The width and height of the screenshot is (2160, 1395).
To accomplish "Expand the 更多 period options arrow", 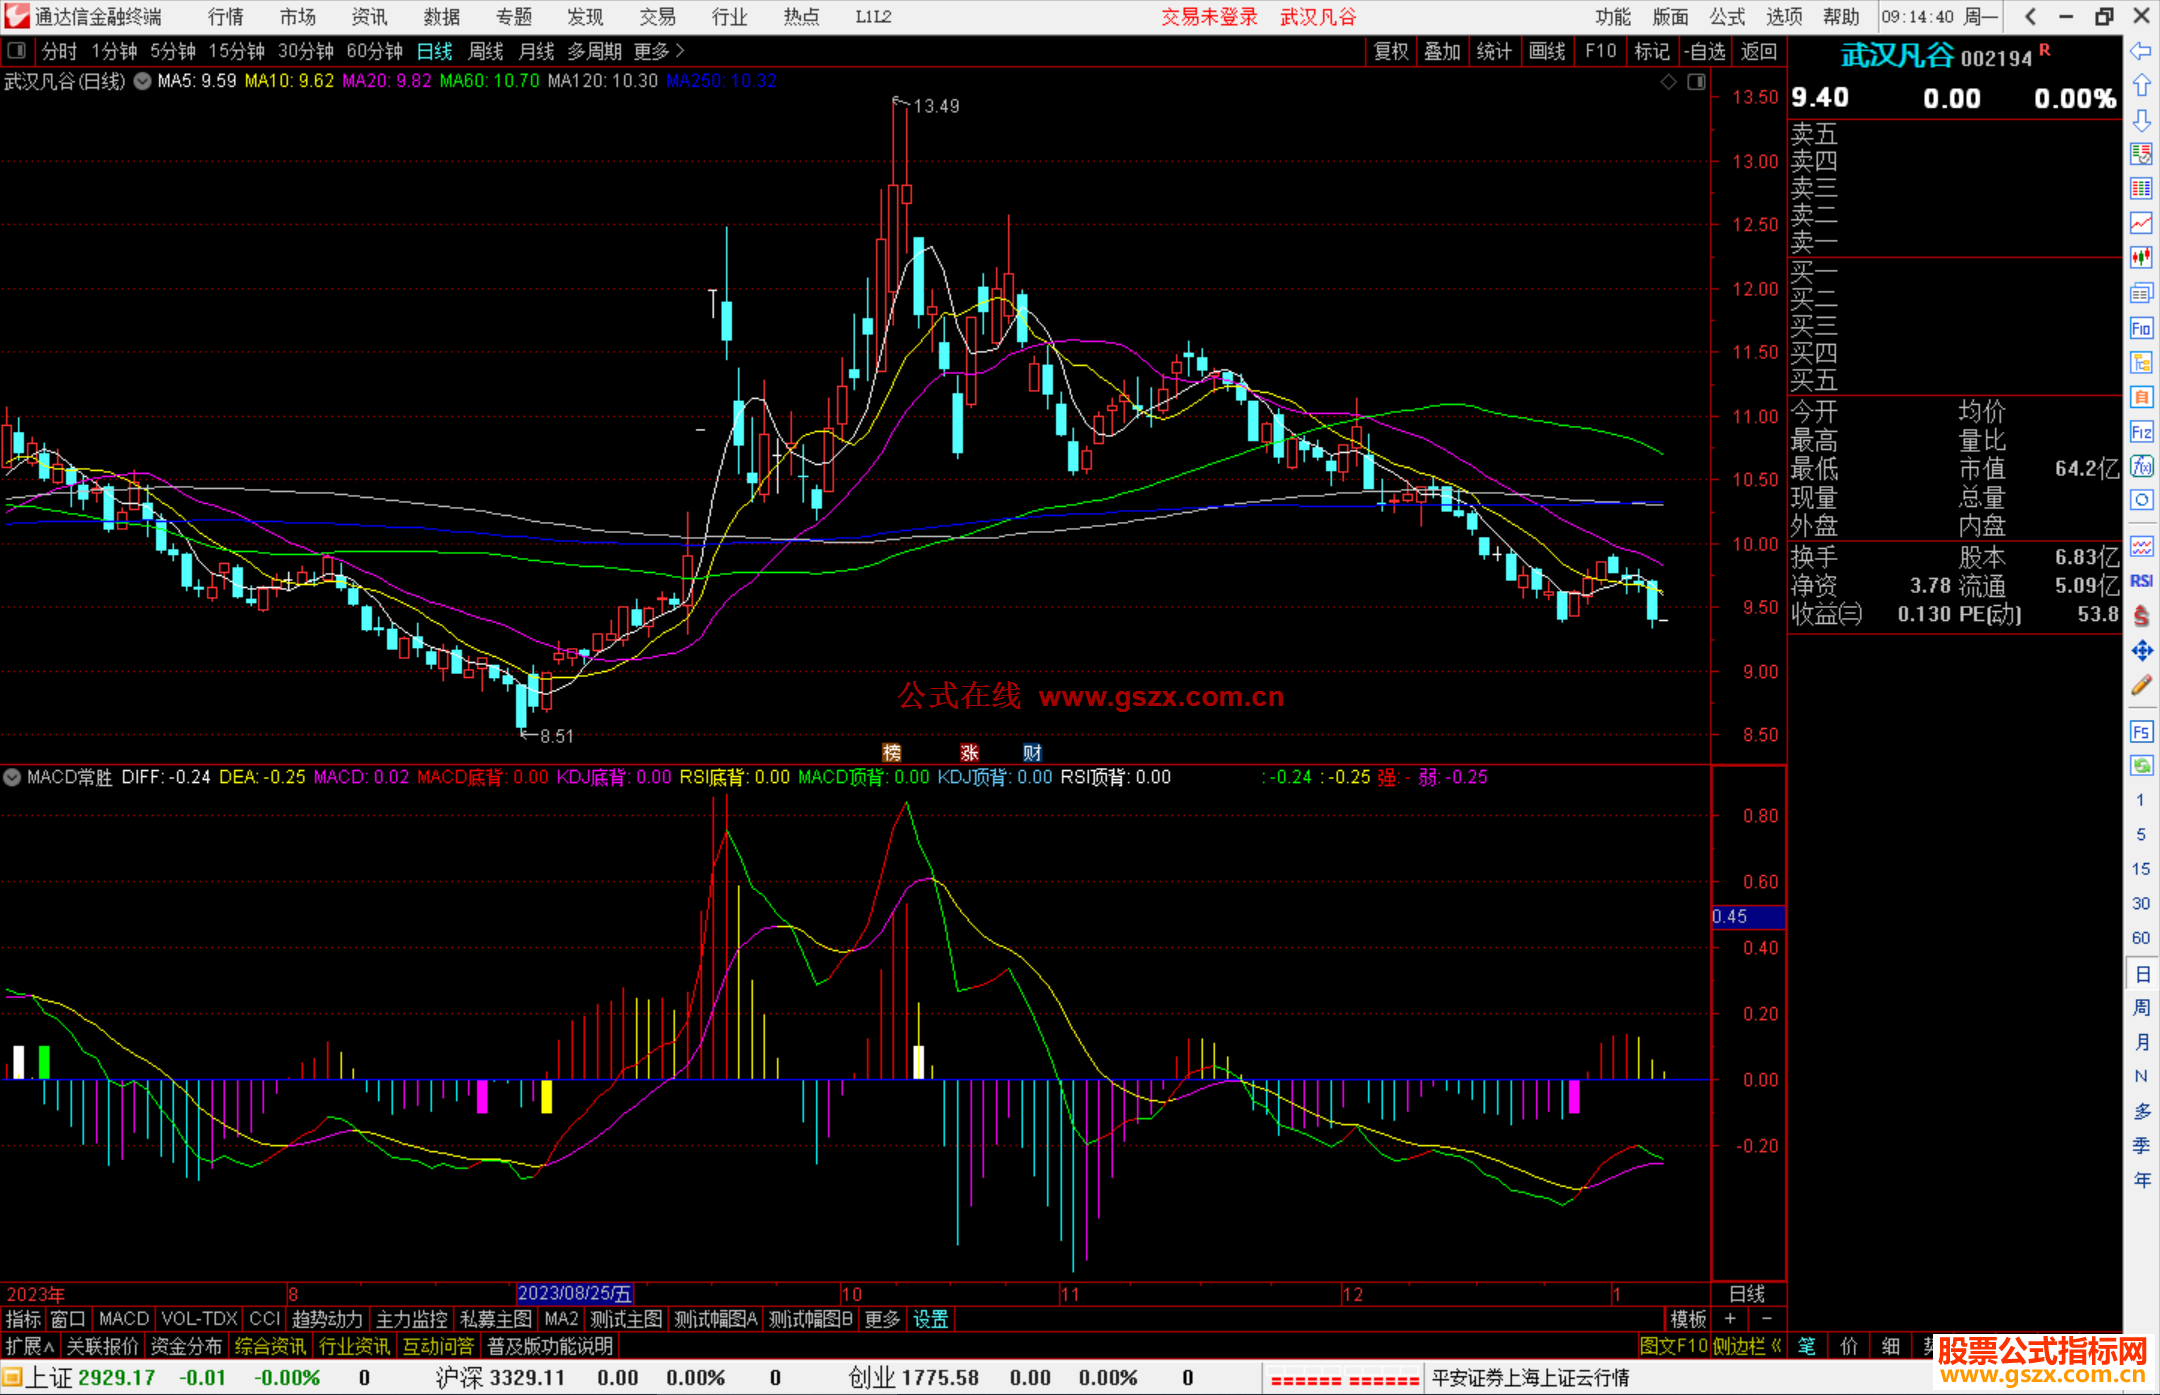I will point(680,50).
